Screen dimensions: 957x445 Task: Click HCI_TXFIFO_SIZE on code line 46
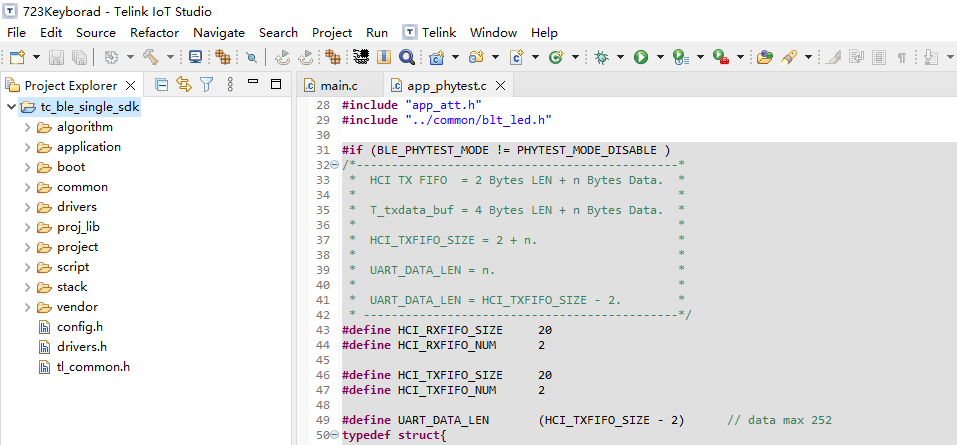[450, 375]
